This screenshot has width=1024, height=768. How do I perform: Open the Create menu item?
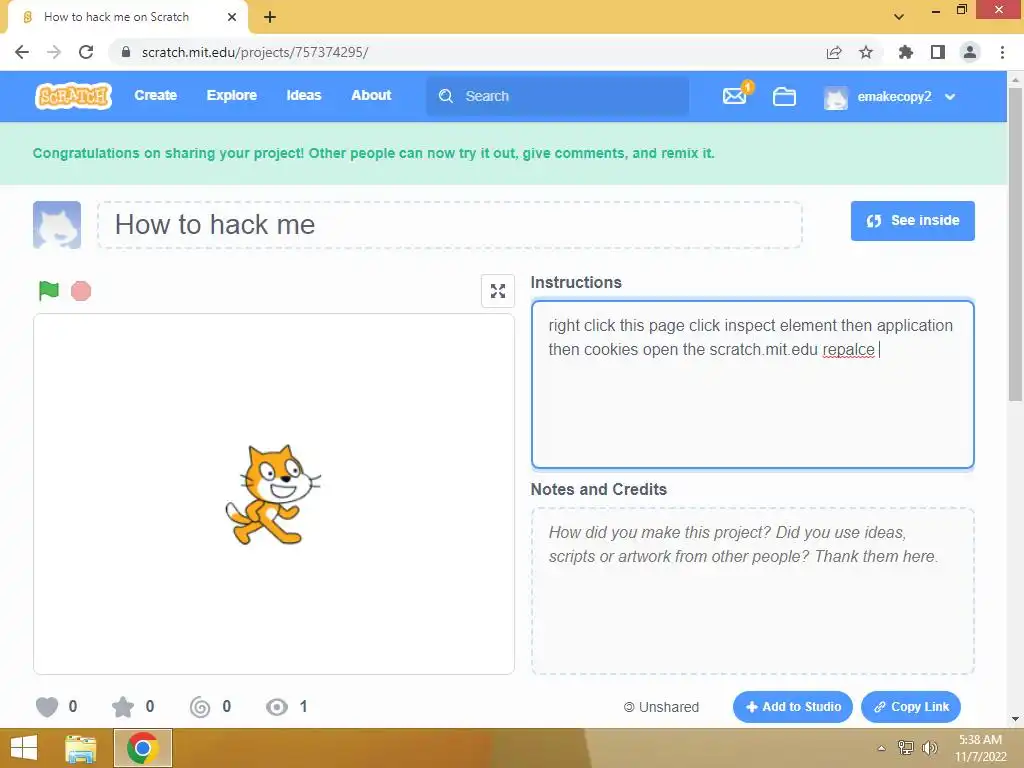point(155,95)
